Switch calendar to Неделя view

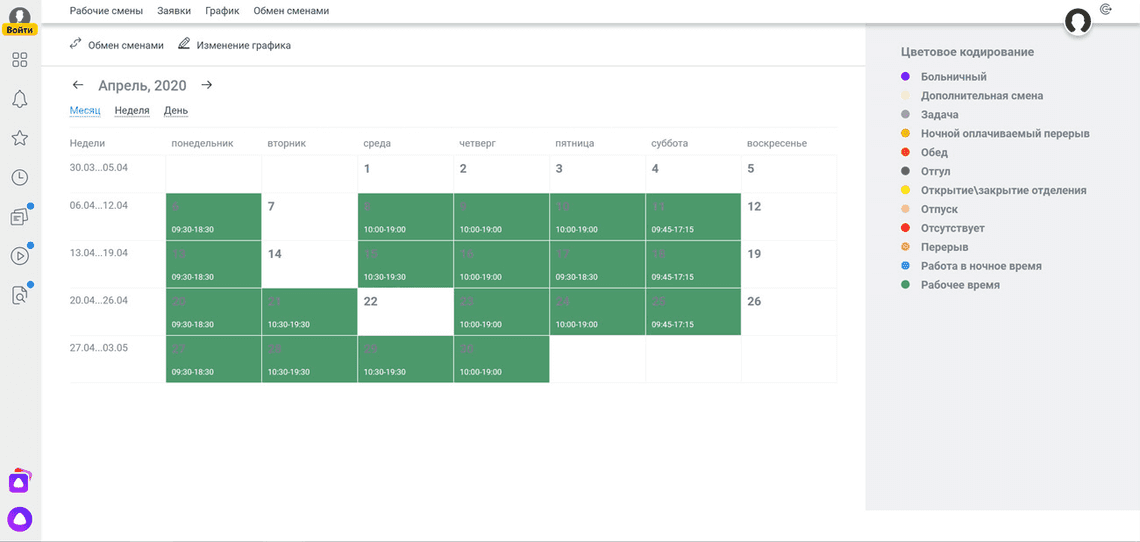click(132, 111)
